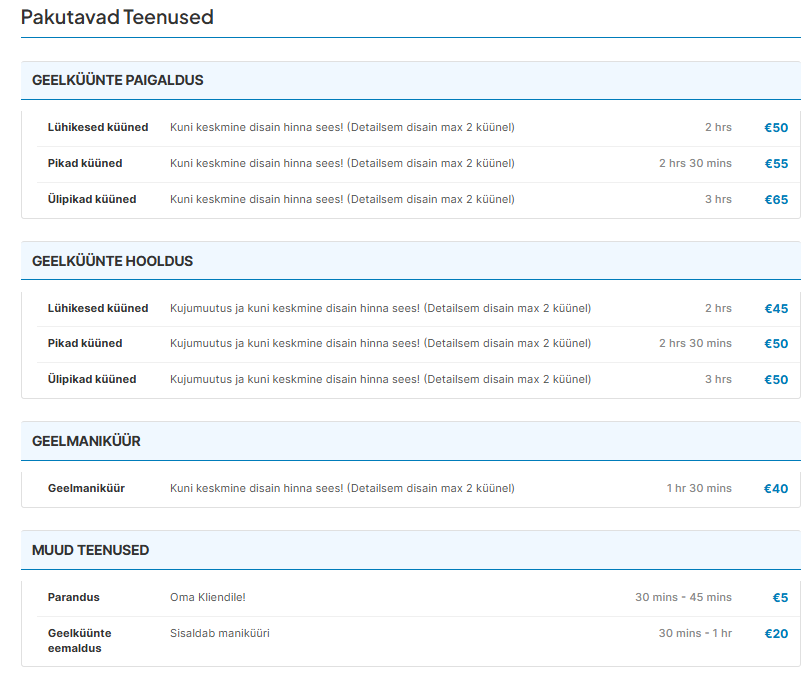Click the €65 price
This screenshot has height=676, width=808.
(x=776, y=199)
